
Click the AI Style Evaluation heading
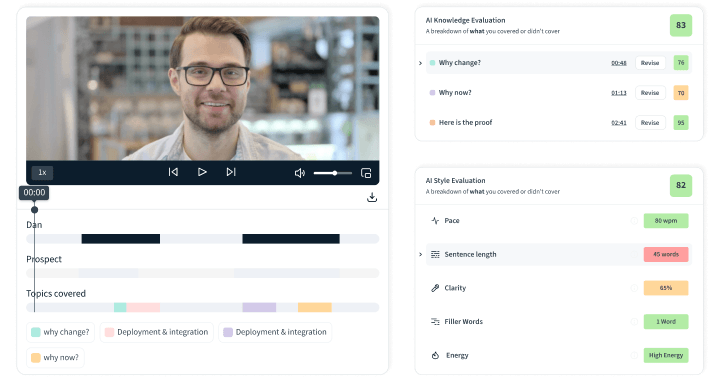click(x=455, y=181)
